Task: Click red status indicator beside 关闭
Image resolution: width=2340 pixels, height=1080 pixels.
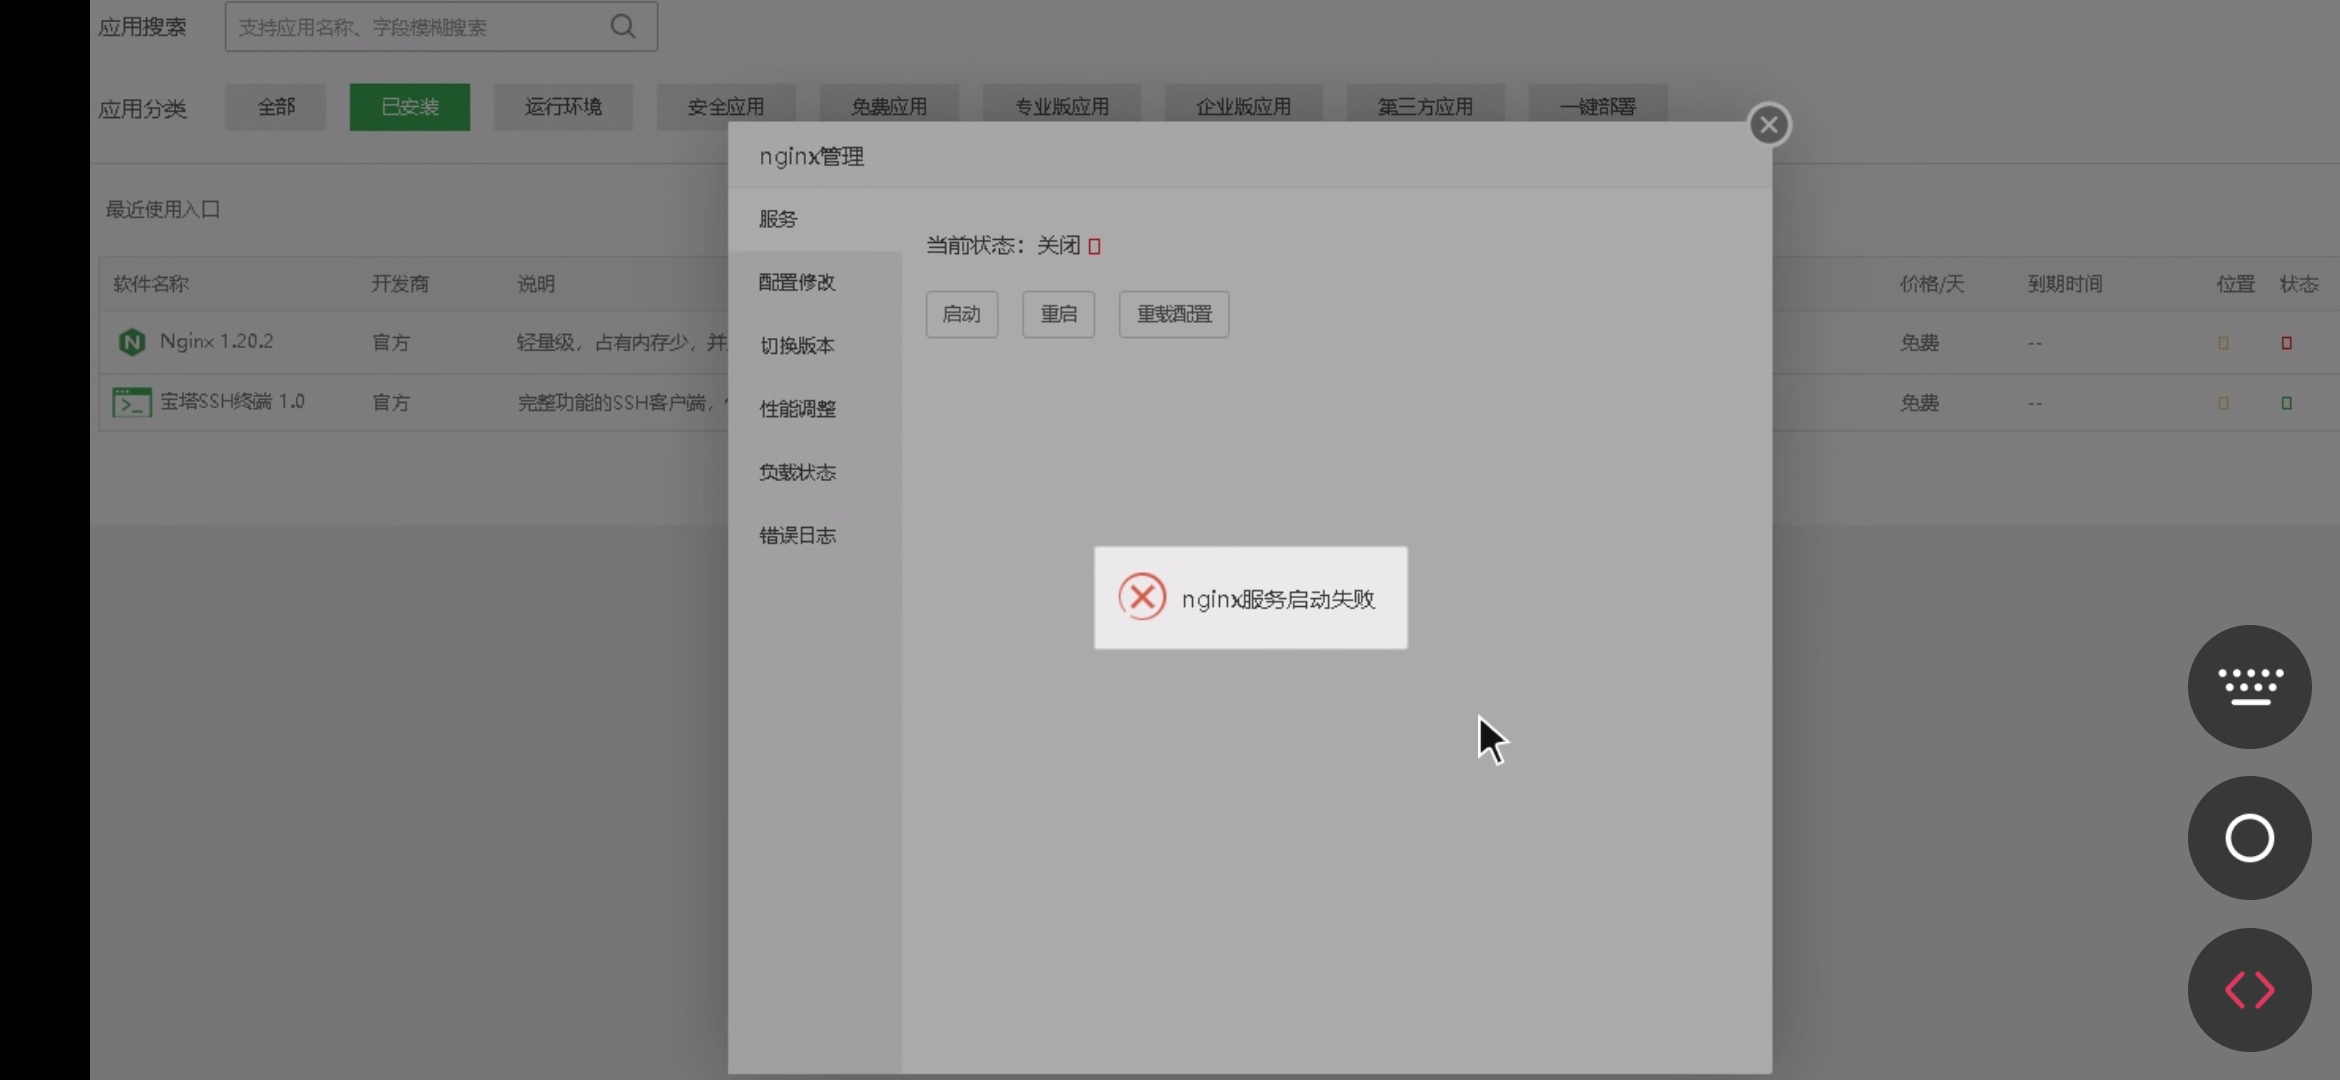Action: 1094,246
